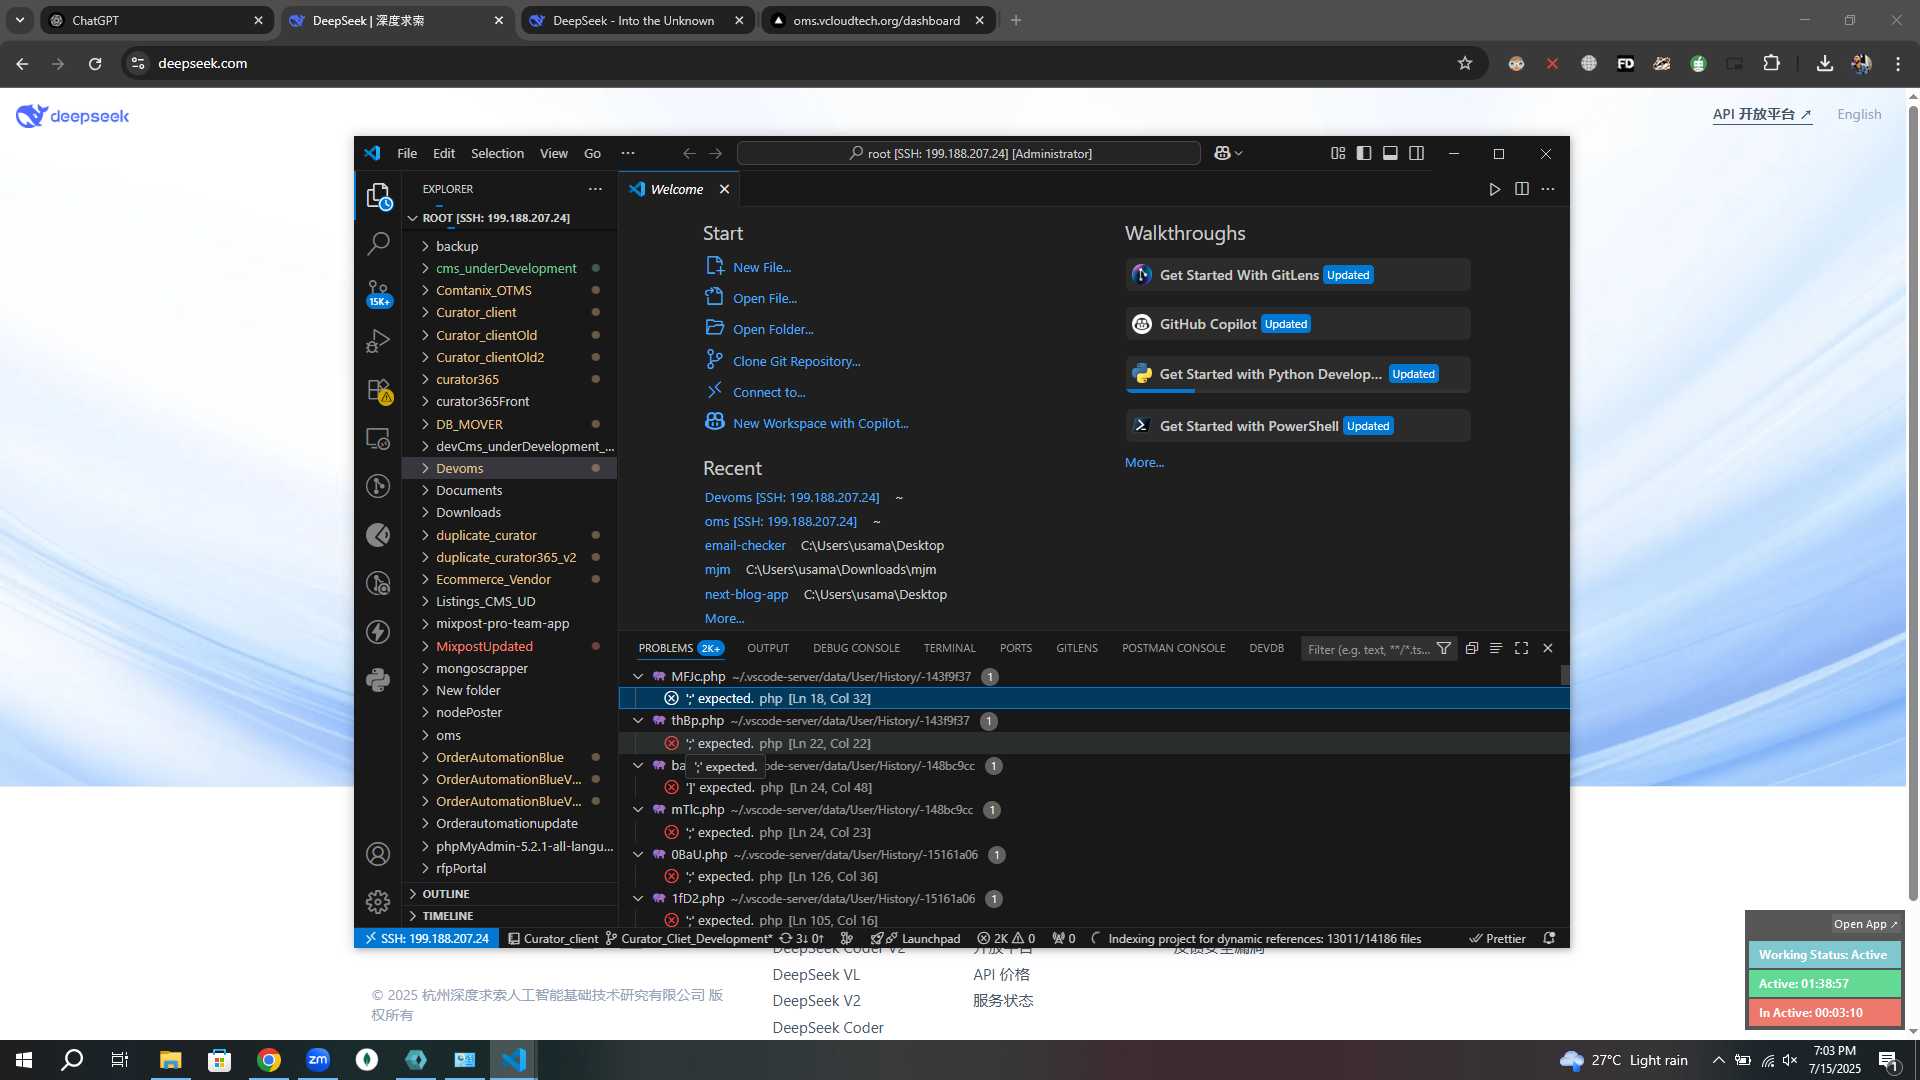The height and width of the screenshot is (1080, 1920).
Task: Open the Remote Explorer view
Action: tap(378, 438)
